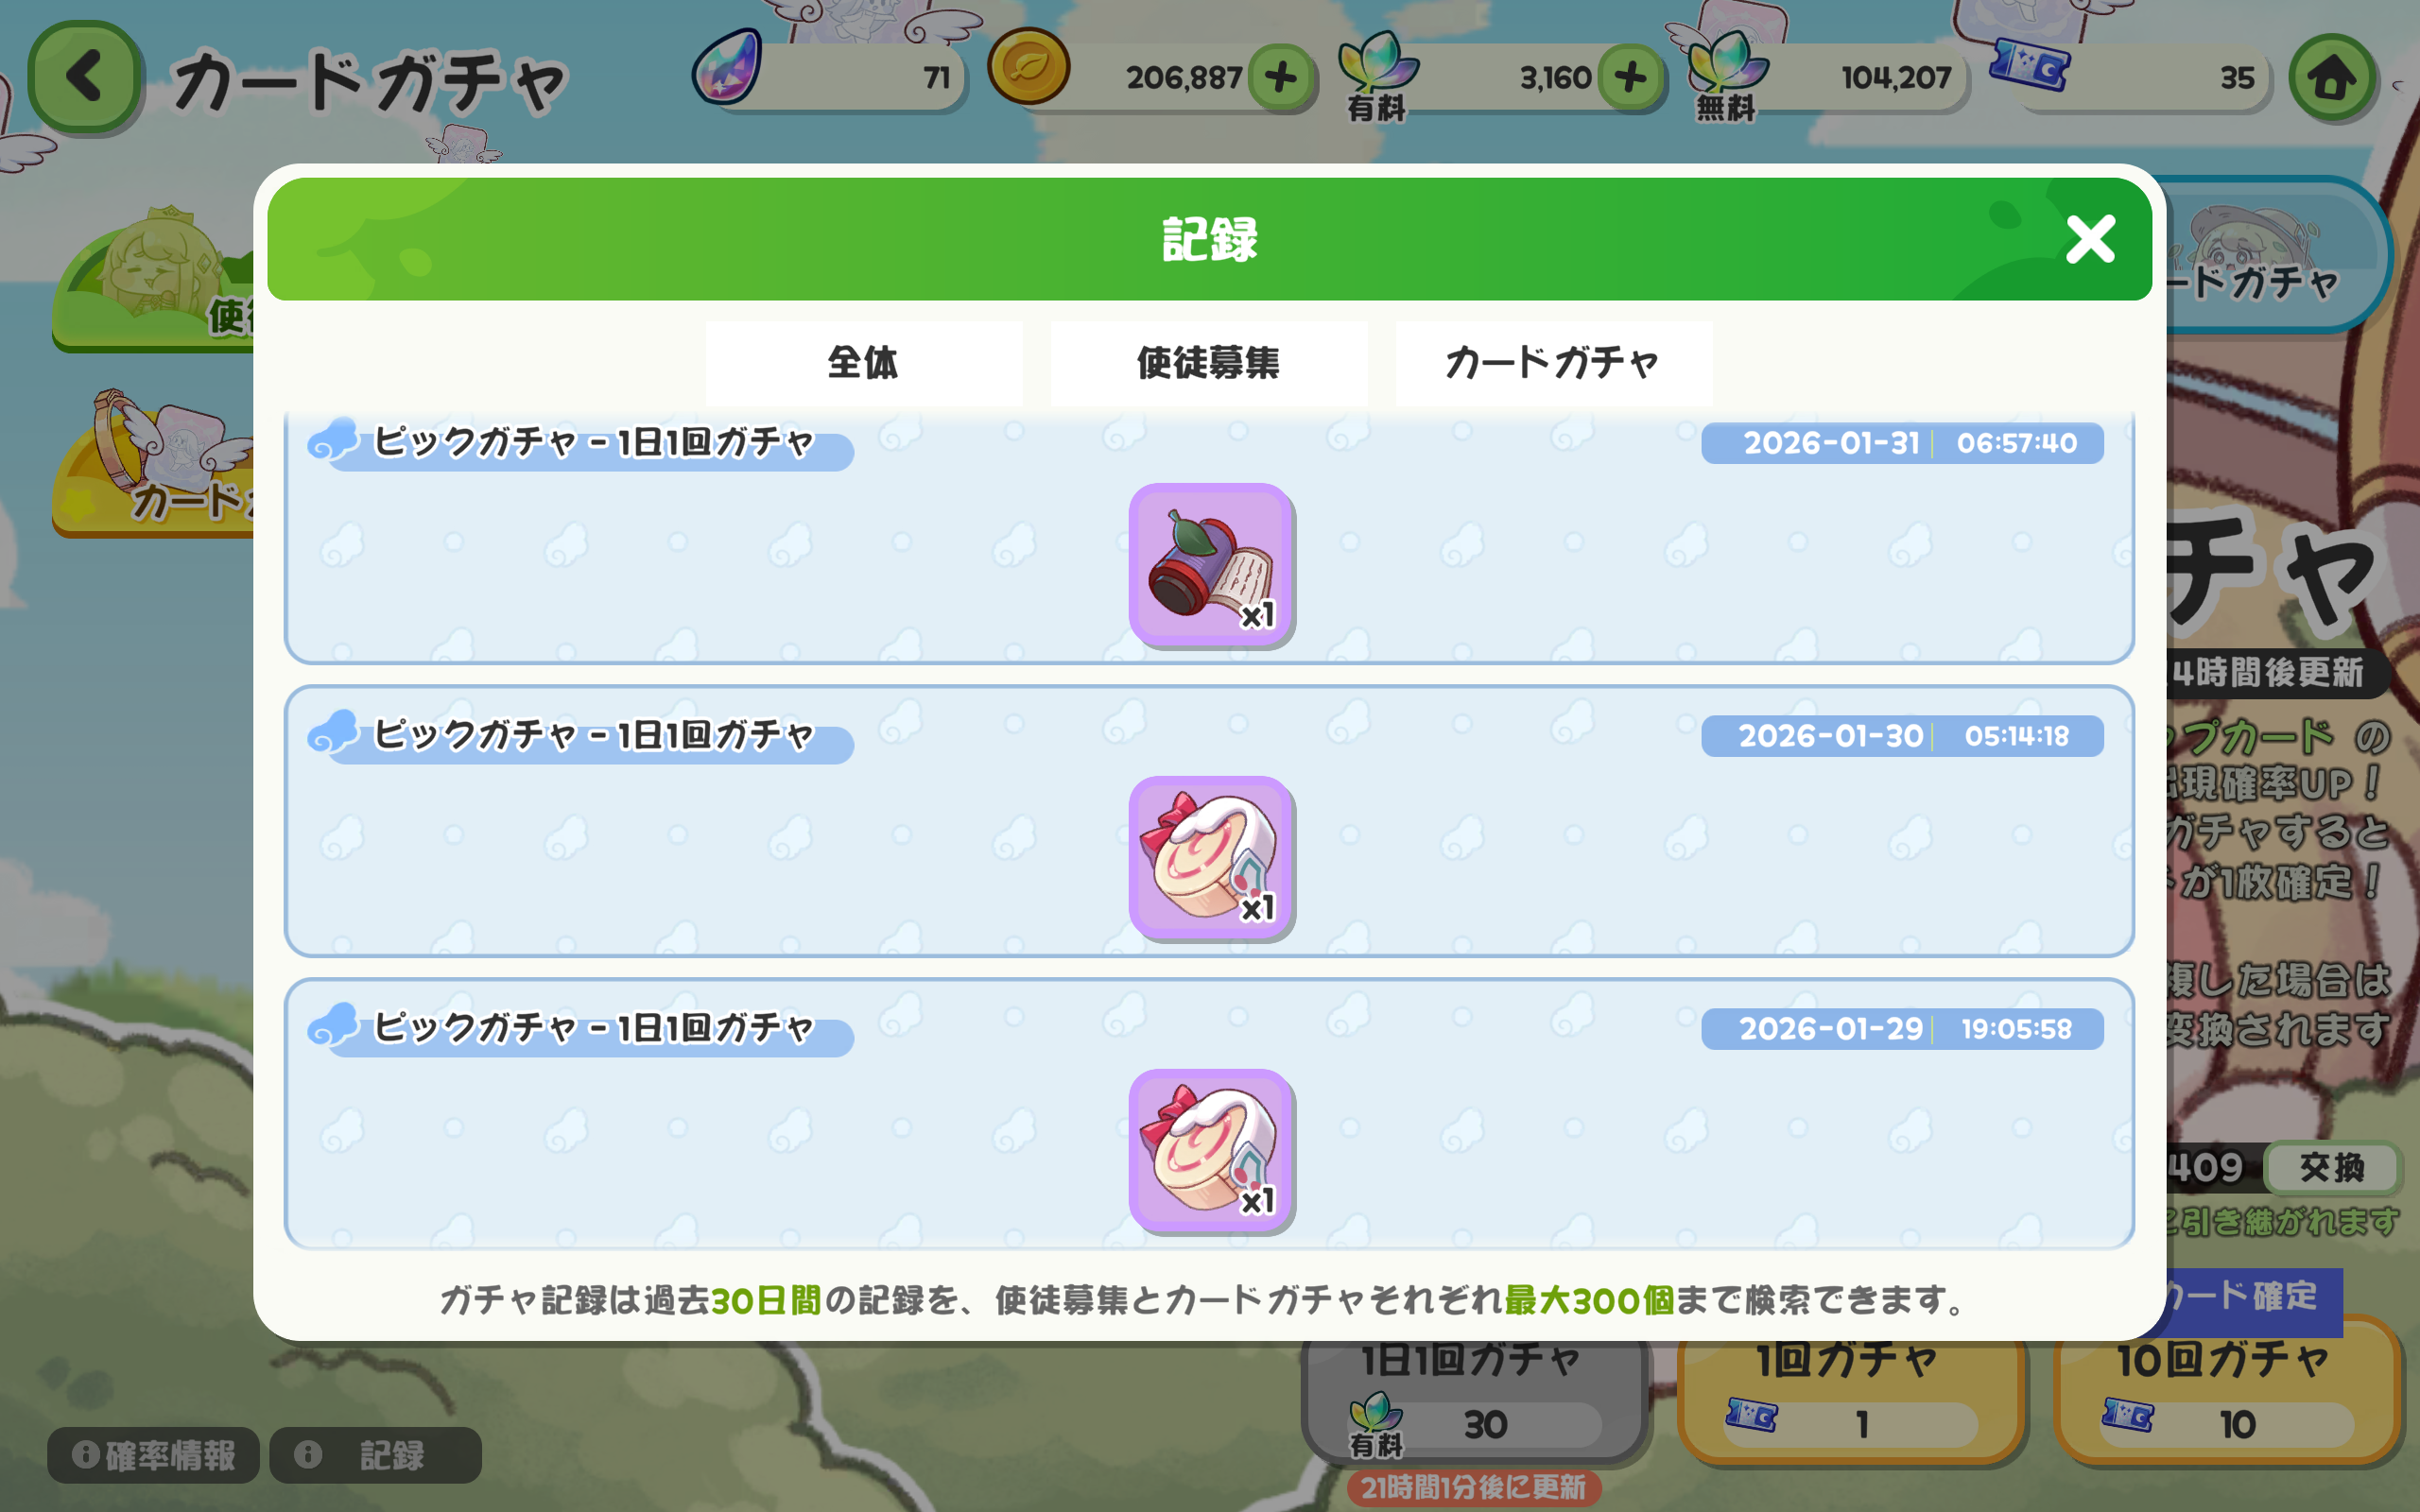The width and height of the screenshot is (2420, 1512).
Task: Select the purple scroll reward item
Action: (x=1211, y=565)
